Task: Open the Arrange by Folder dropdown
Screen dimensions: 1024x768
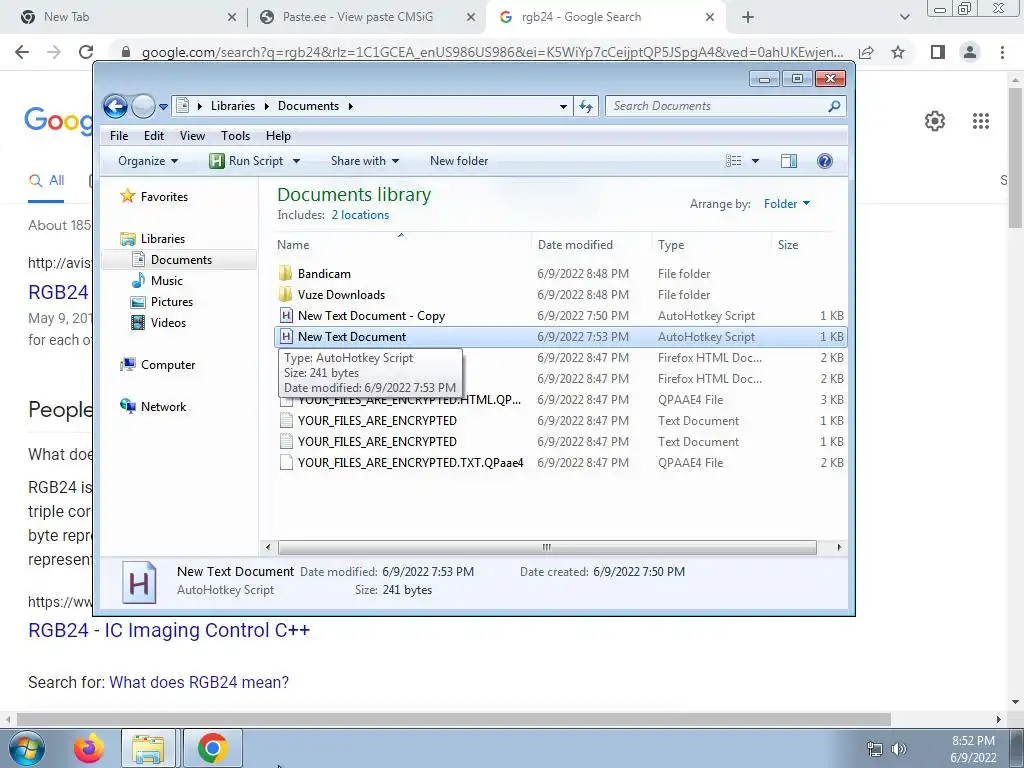Action: (x=787, y=204)
